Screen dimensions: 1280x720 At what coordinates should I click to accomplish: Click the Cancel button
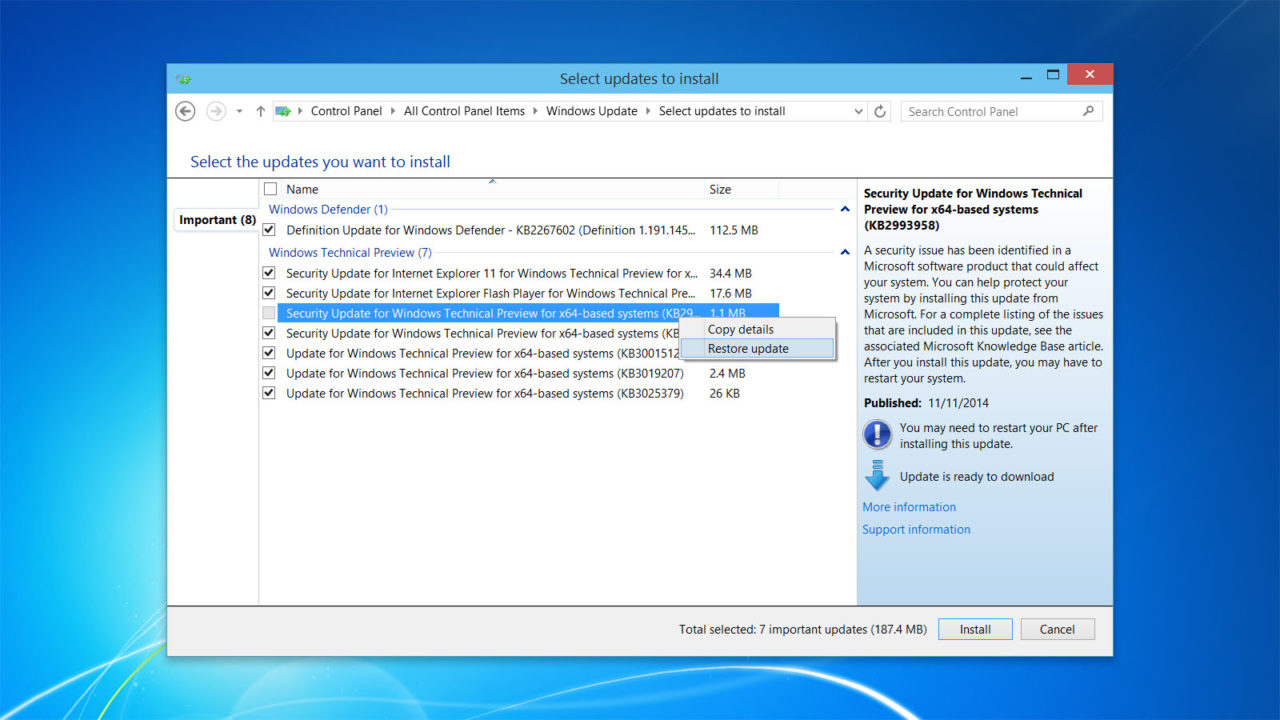1057,629
